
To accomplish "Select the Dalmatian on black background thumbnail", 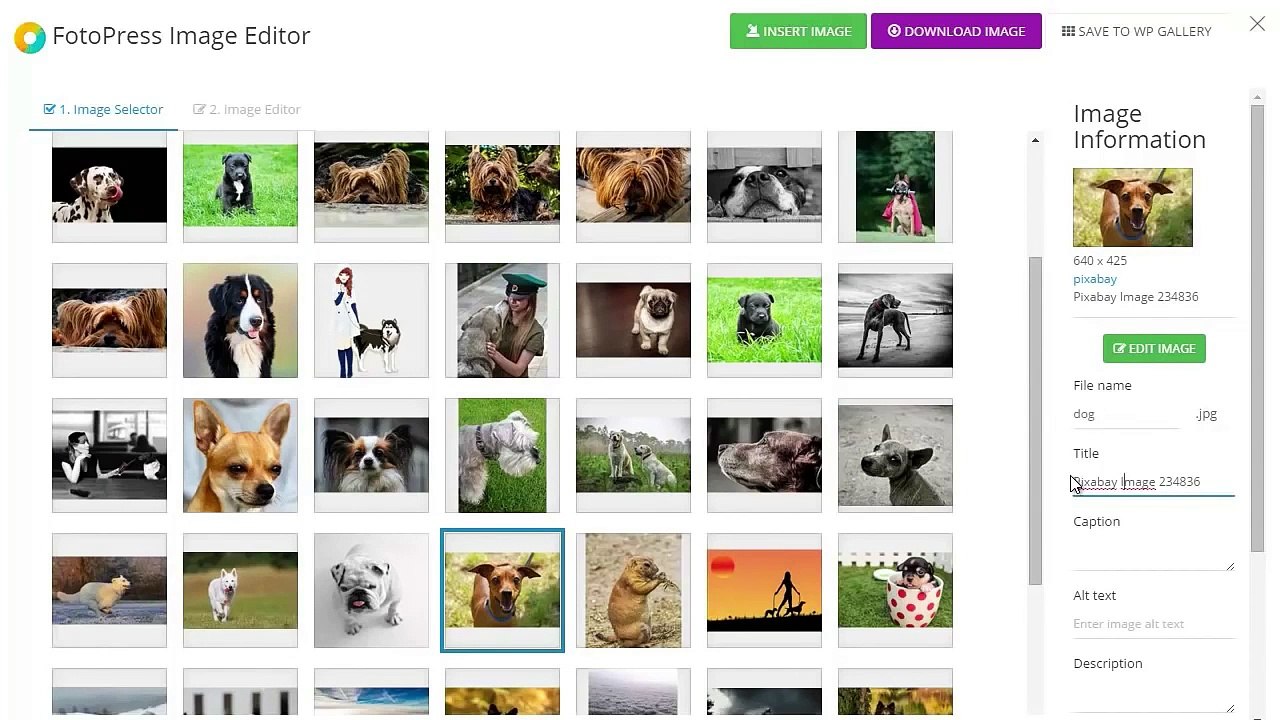I will point(109,186).
